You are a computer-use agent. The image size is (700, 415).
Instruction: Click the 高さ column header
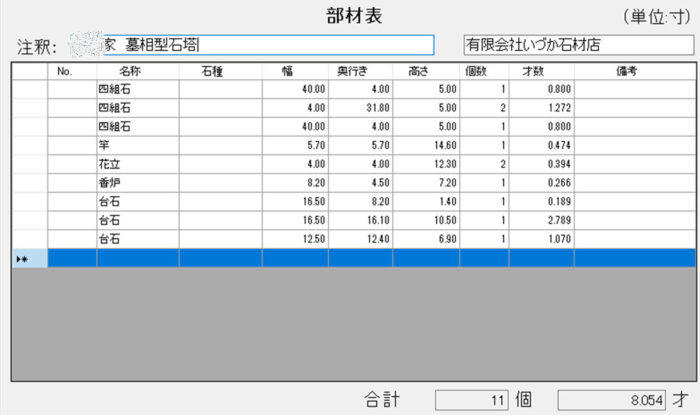426,71
